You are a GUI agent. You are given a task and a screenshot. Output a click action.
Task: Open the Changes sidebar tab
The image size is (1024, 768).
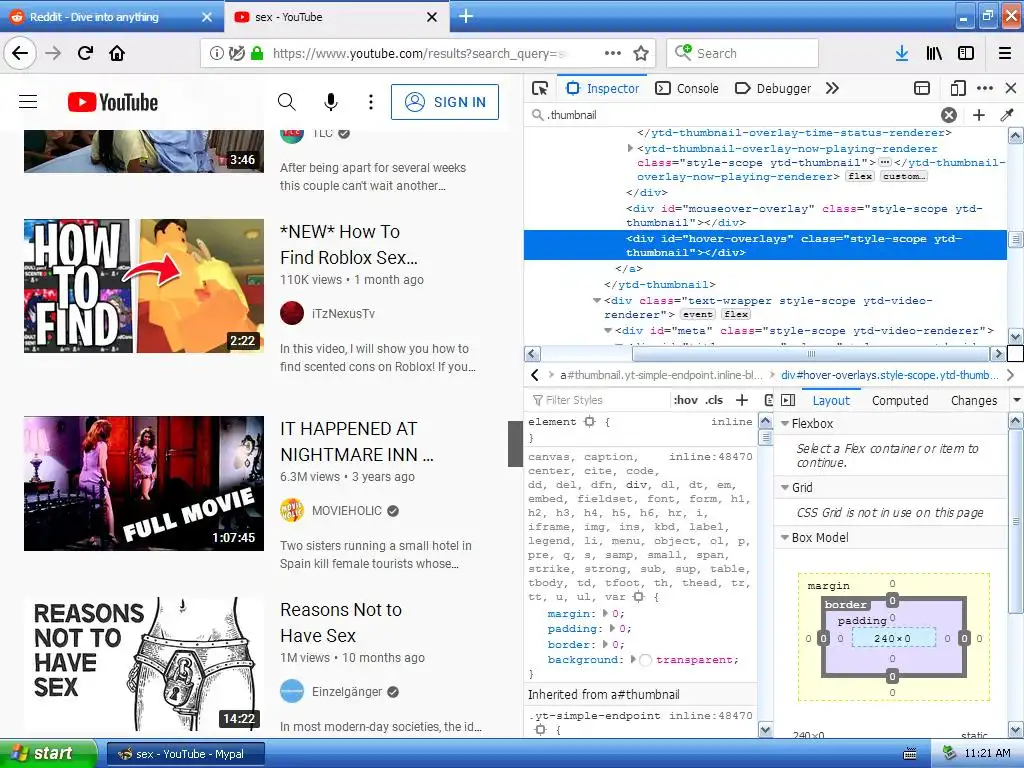(974, 400)
